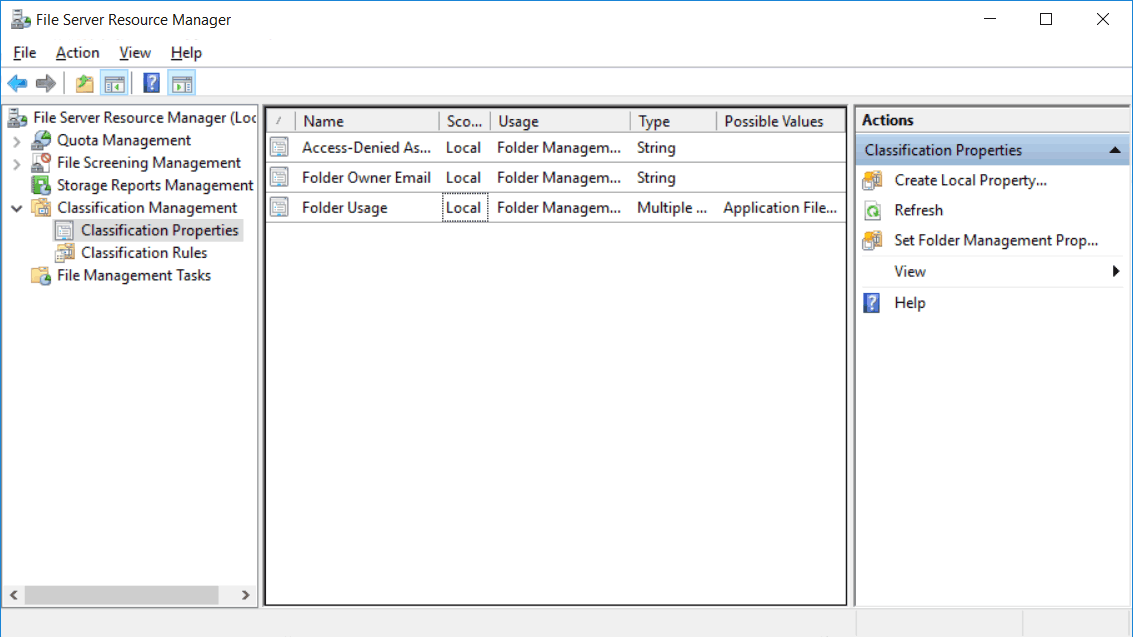Click the View action in Actions pane

910,272
